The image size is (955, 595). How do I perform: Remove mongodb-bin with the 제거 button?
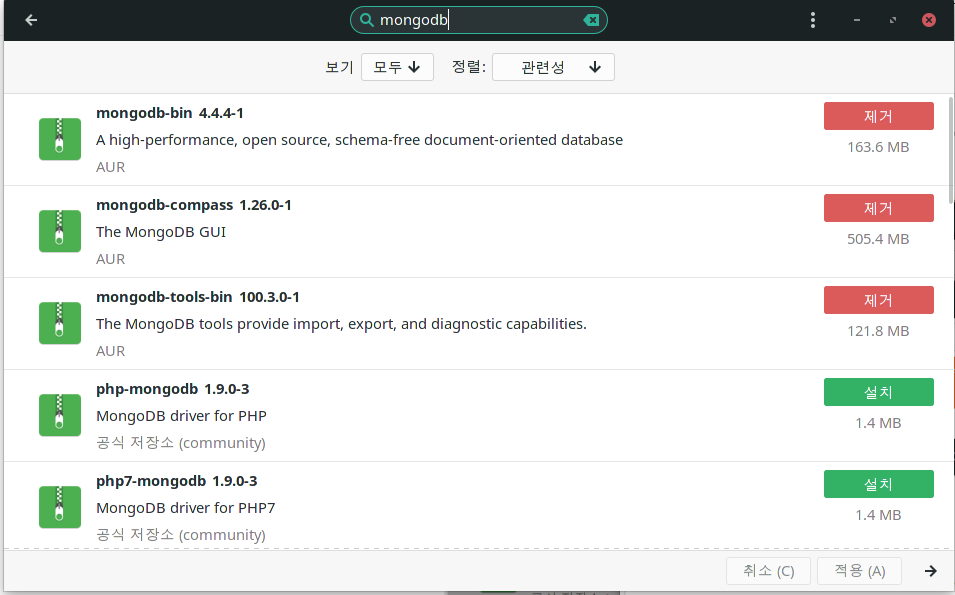tap(878, 116)
